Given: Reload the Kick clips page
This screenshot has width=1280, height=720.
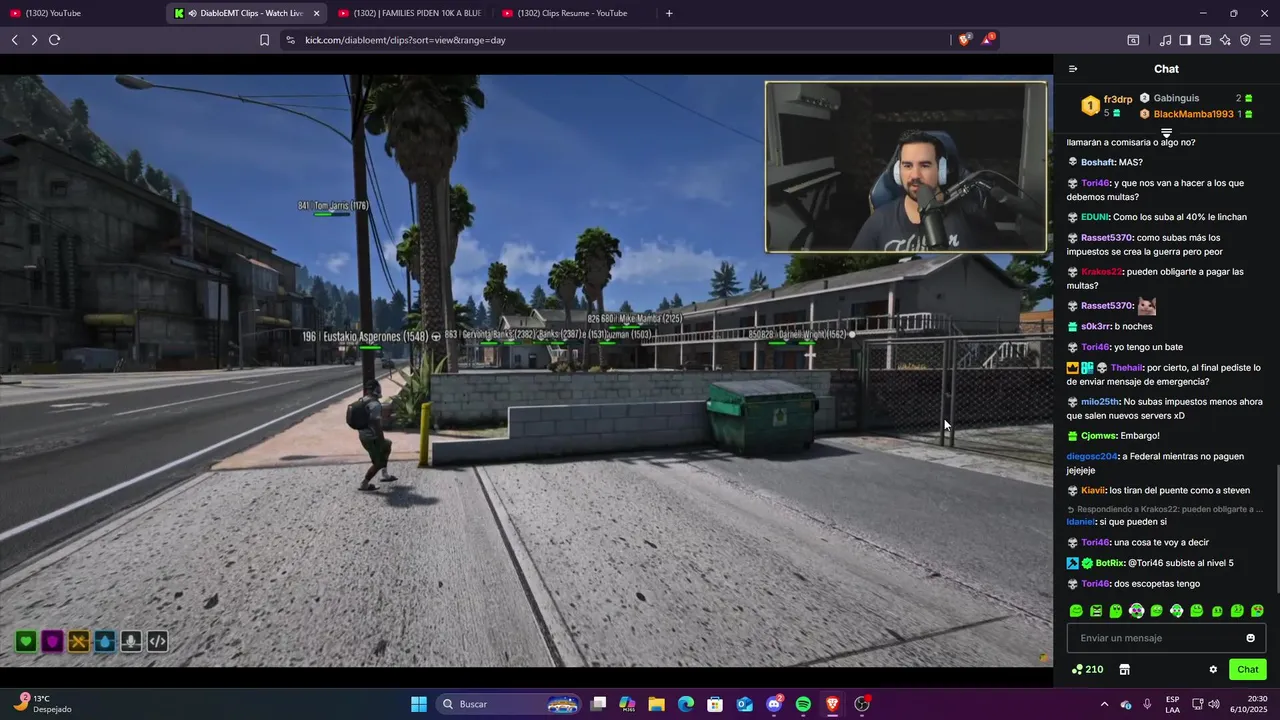Looking at the screenshot, I should 54,40.
